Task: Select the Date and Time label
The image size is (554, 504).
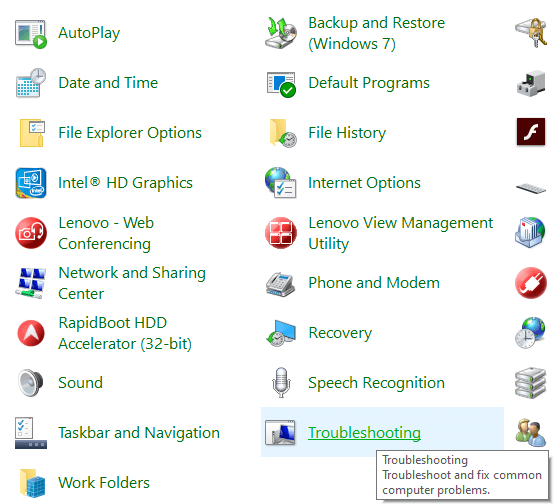Action: point(108,83)
